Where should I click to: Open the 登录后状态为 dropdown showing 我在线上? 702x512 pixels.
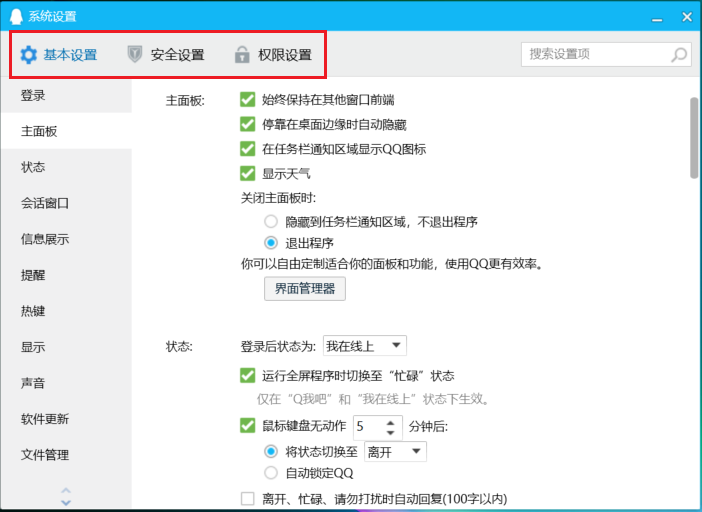(x=365, y=346)
